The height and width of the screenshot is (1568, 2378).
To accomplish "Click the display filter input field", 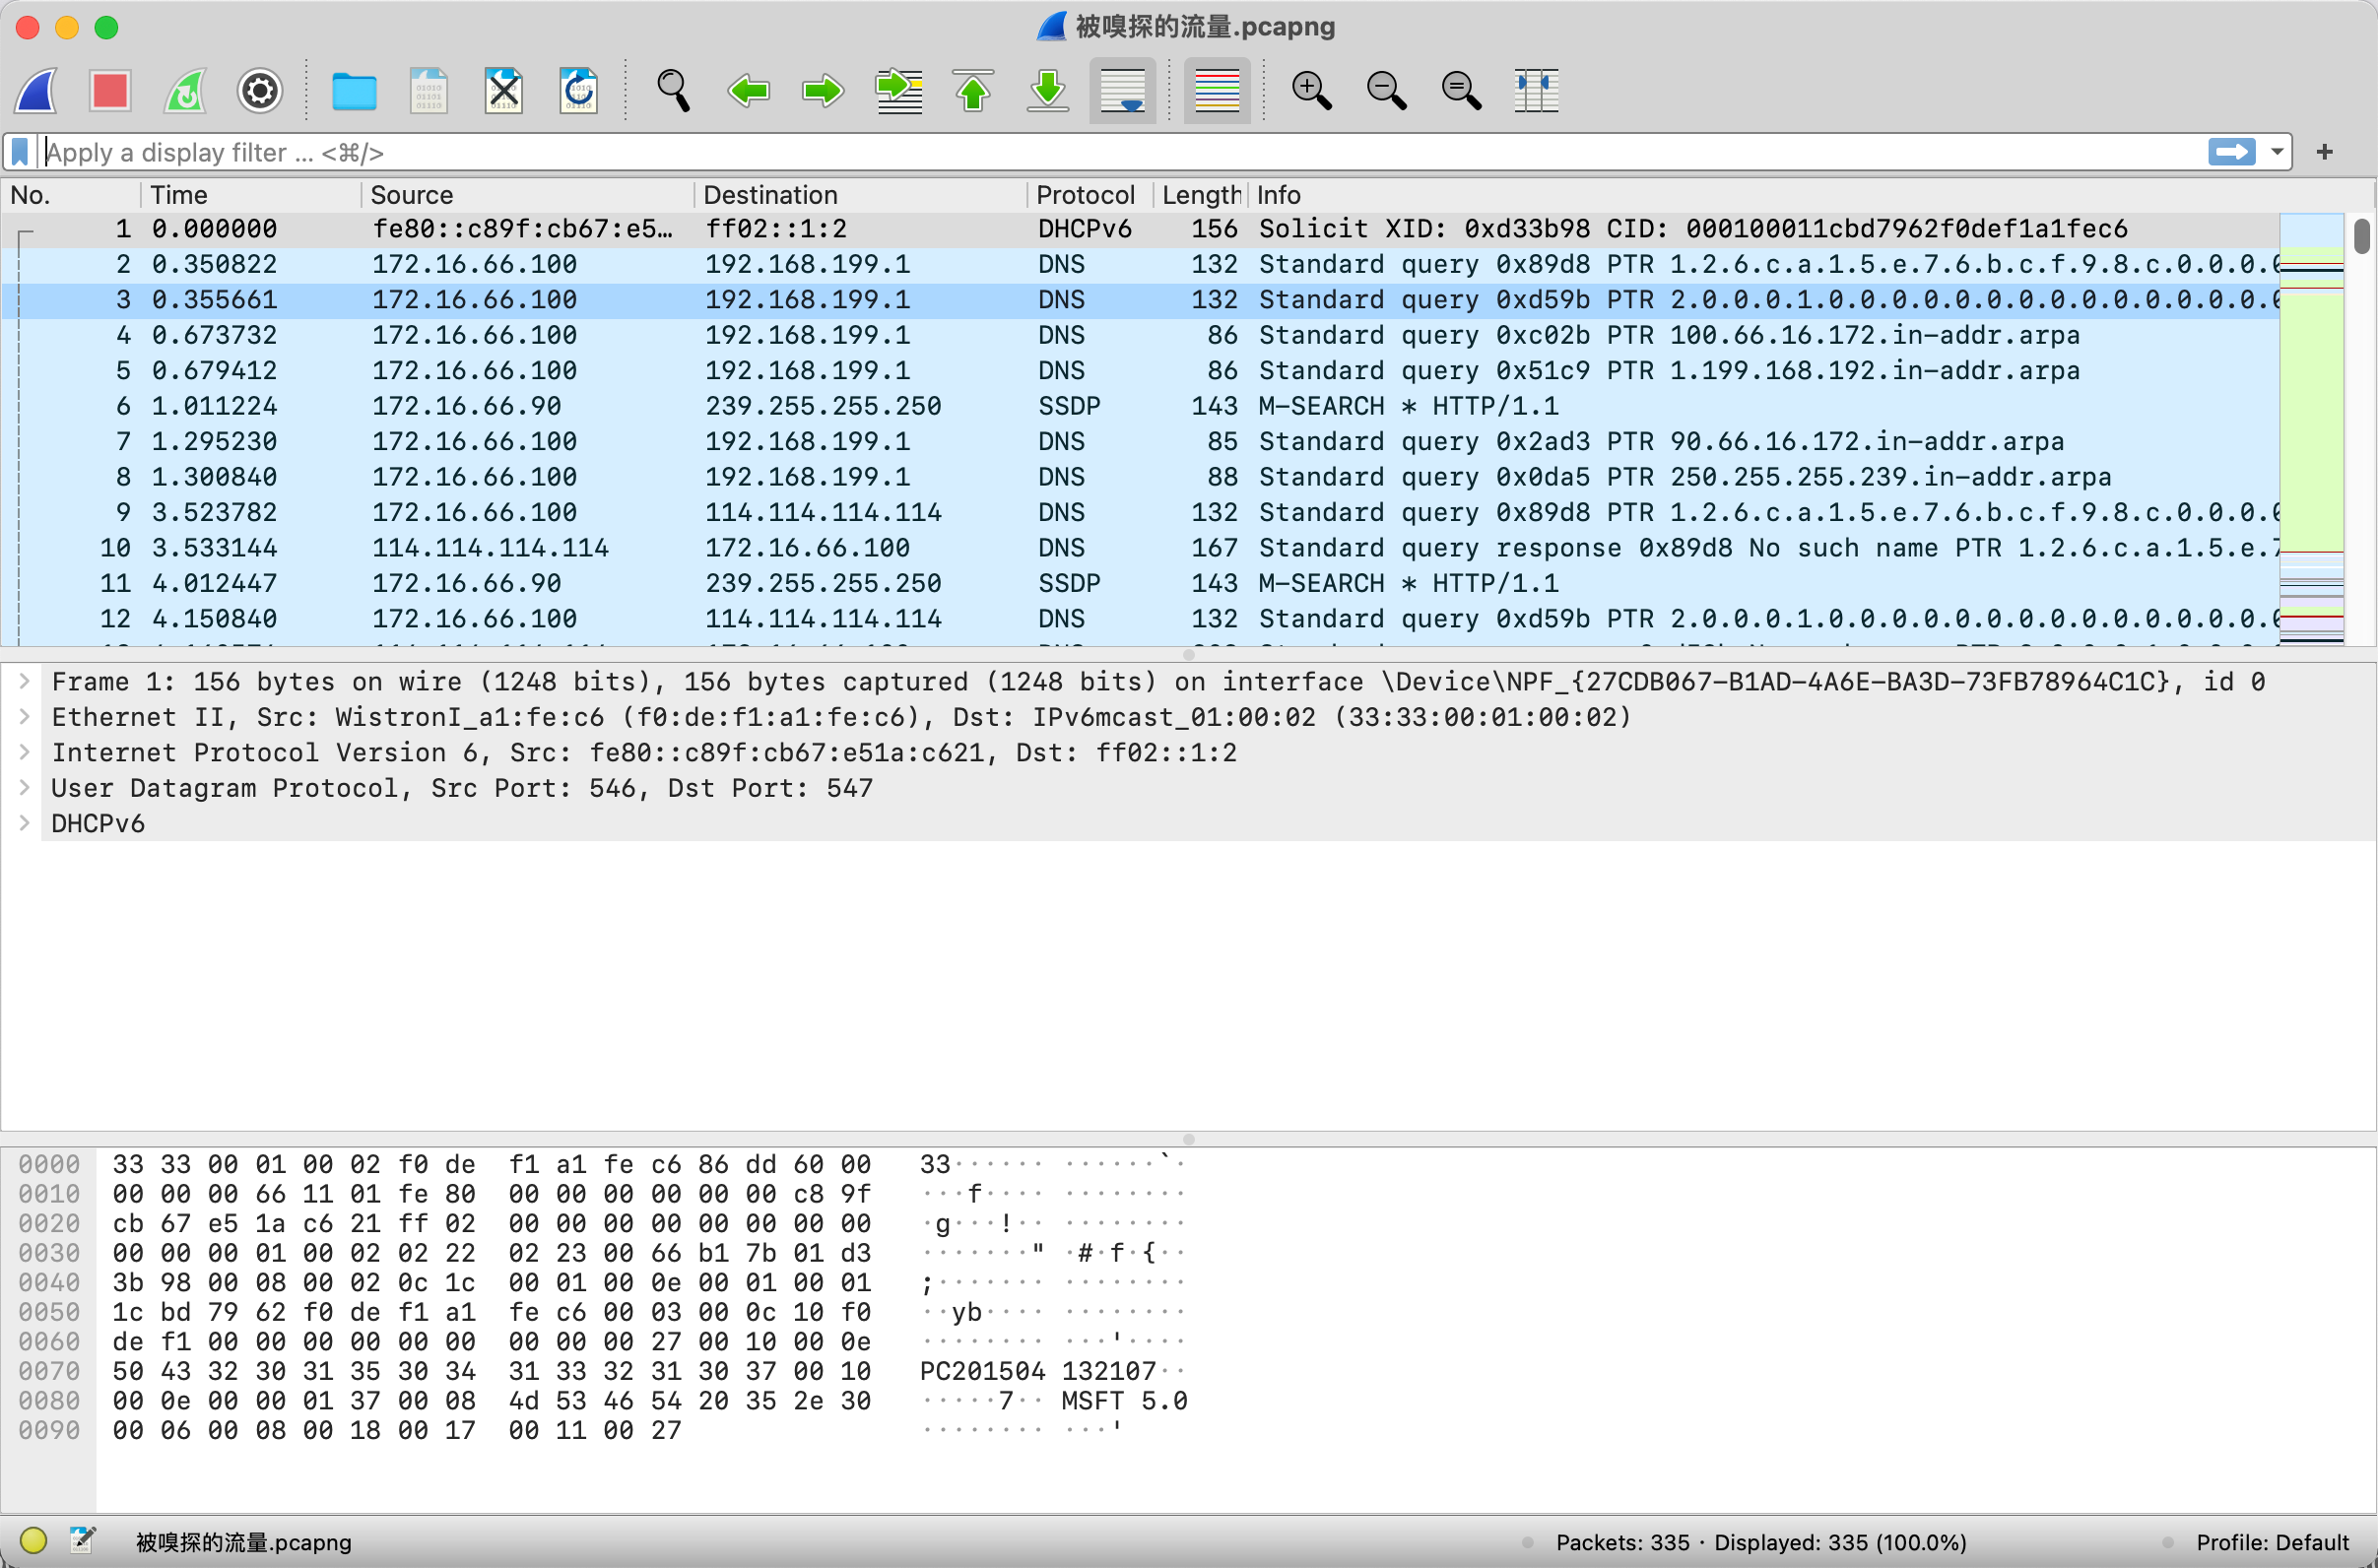I will point(1100,152).
